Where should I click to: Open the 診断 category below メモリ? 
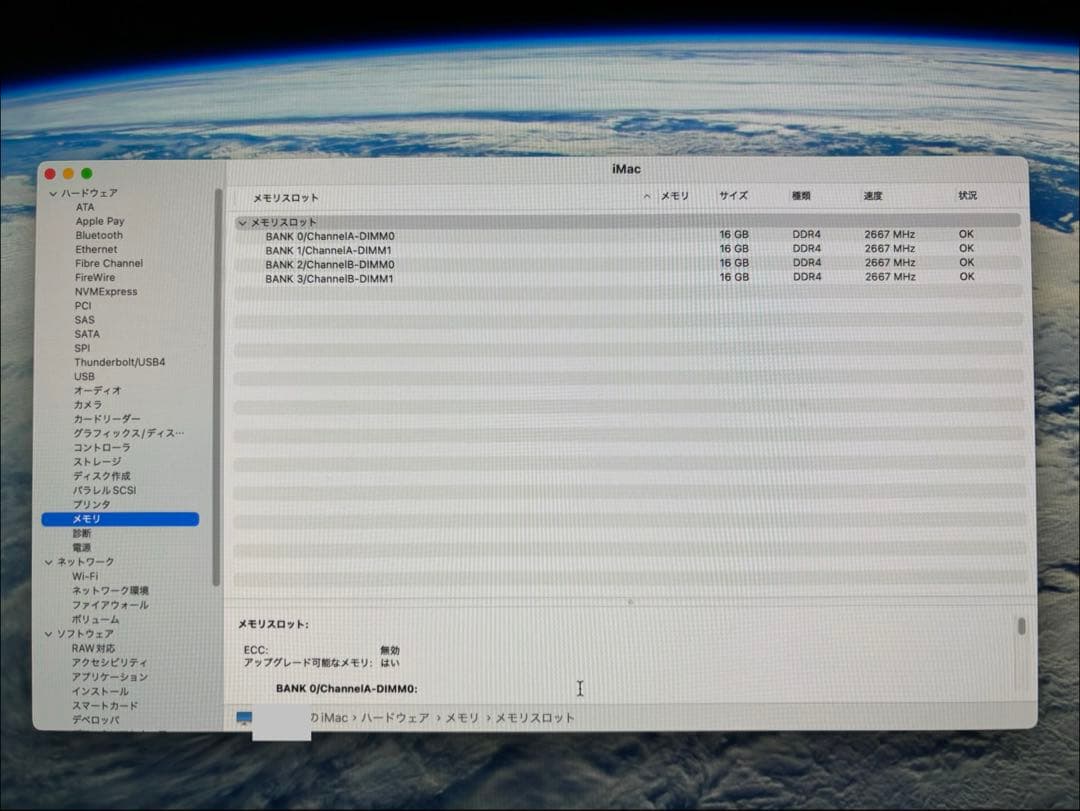point(83,533)
